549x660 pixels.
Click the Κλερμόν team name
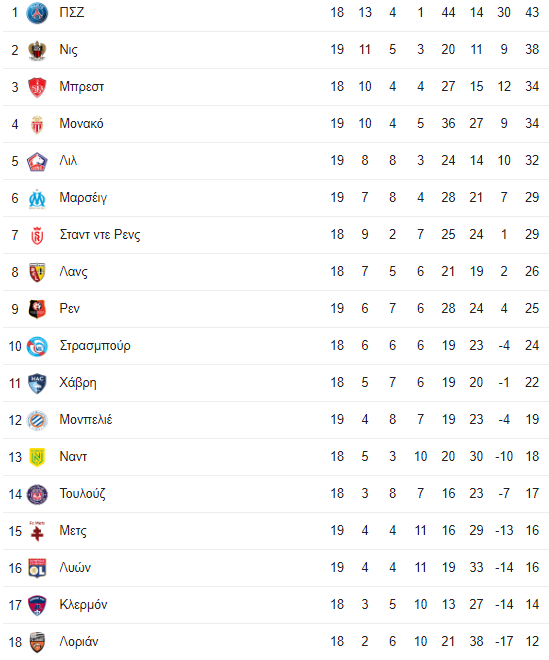pyautogui.click(x=83, y=604)
